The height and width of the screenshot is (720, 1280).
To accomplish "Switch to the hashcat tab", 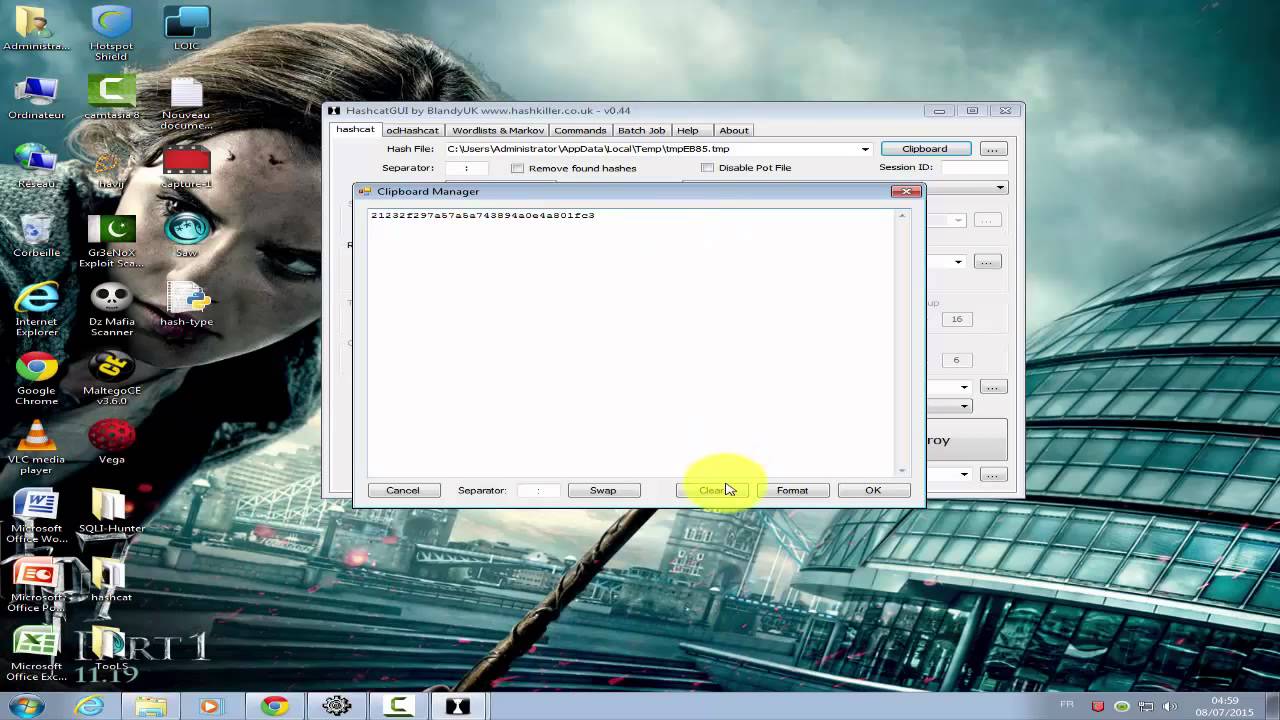I will 355,129.
